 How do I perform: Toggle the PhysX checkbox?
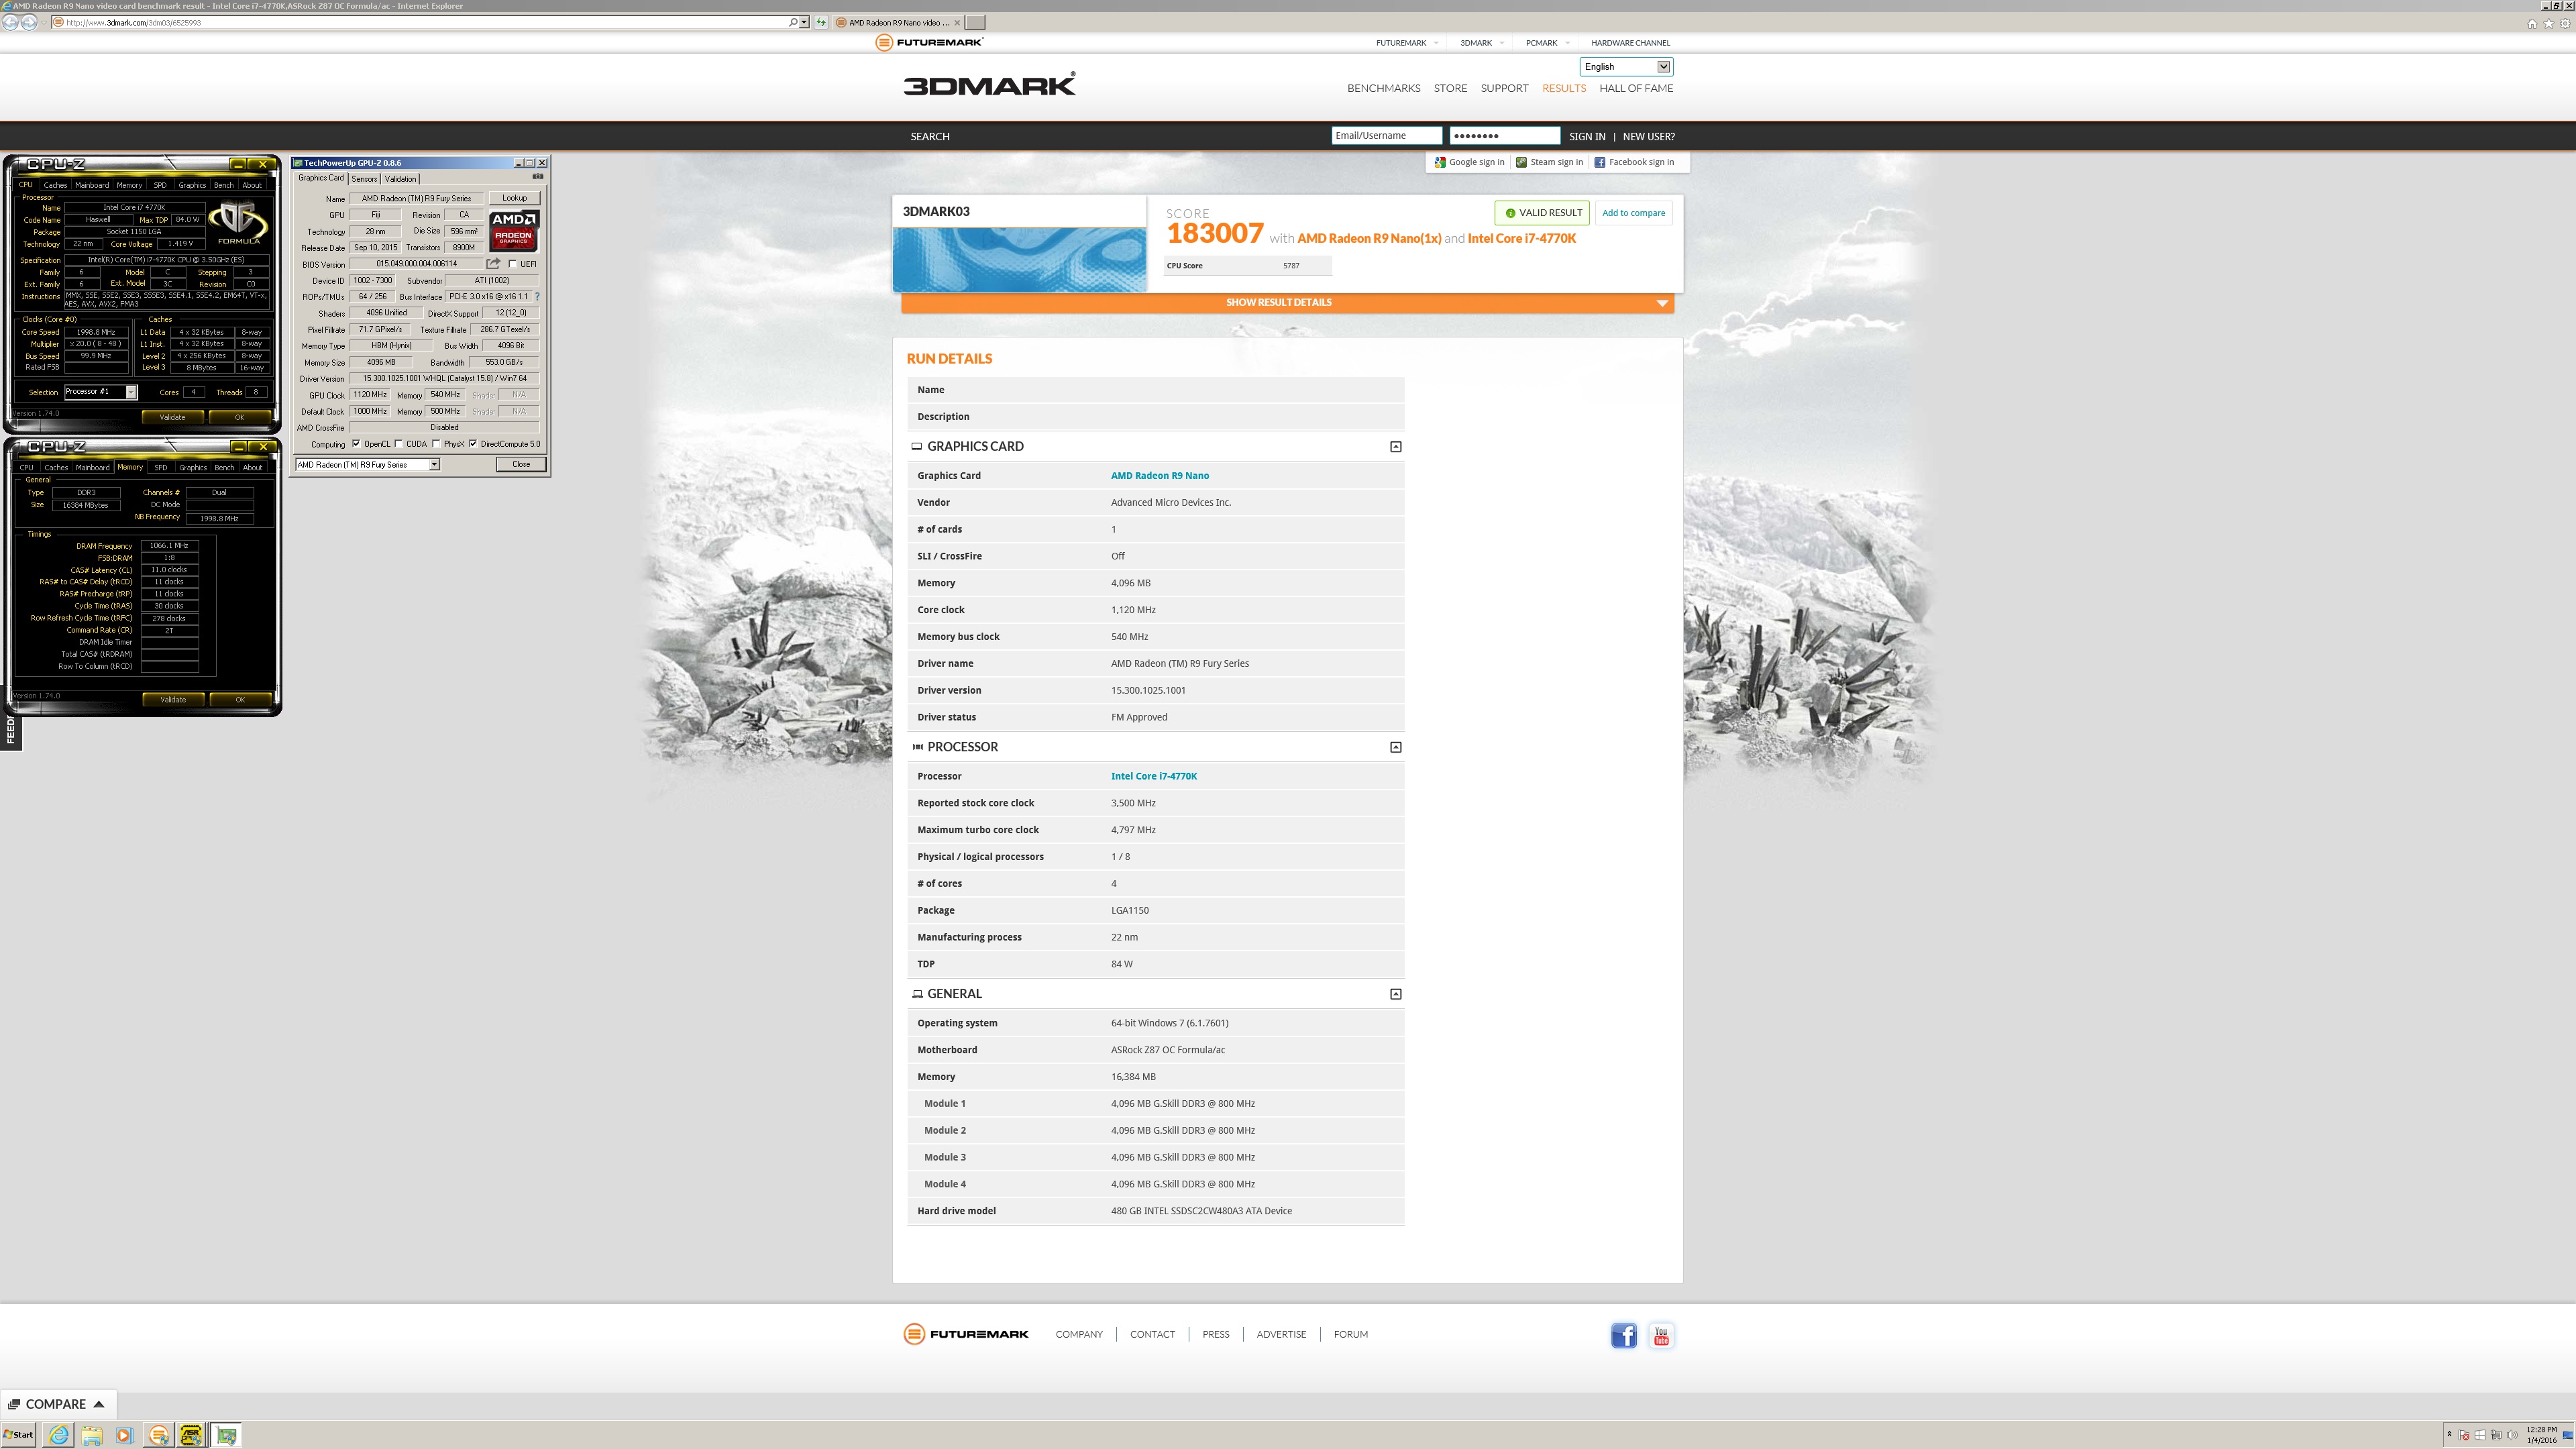[x=436, y=444]
